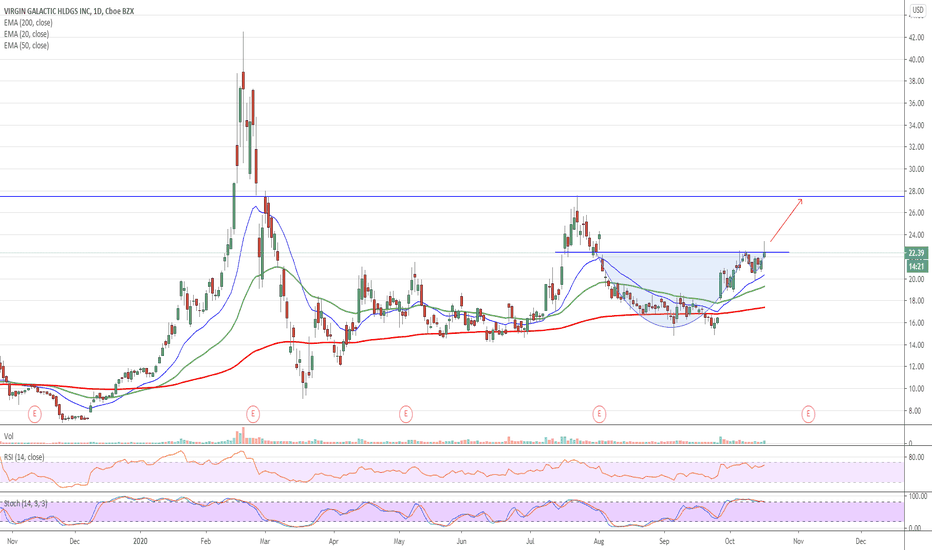This screenshot has height=550, width=932.
Task: Click the Oct label on time axis
Action: click(x=729, y=541)
